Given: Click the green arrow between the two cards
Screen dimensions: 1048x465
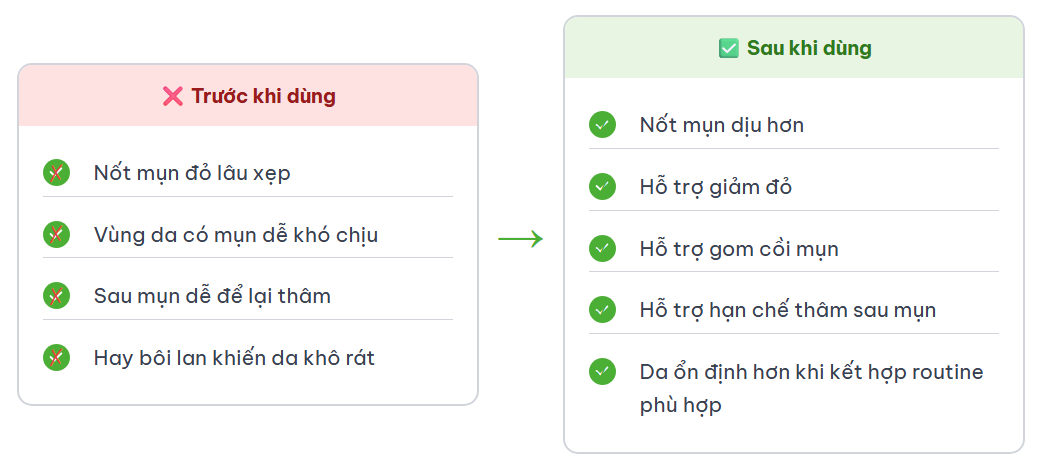Looking at the screenshot, I should (x=521, y=239).
